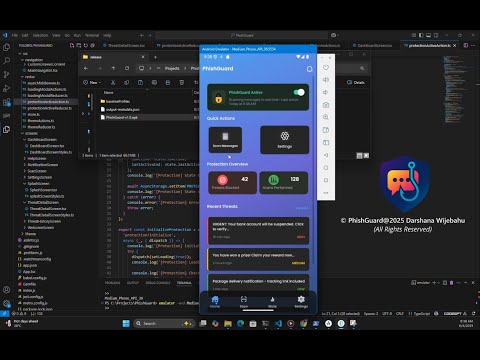Expand the NotificationScreen folder
The image size is (480, 360).
click(x=41, y=165)
